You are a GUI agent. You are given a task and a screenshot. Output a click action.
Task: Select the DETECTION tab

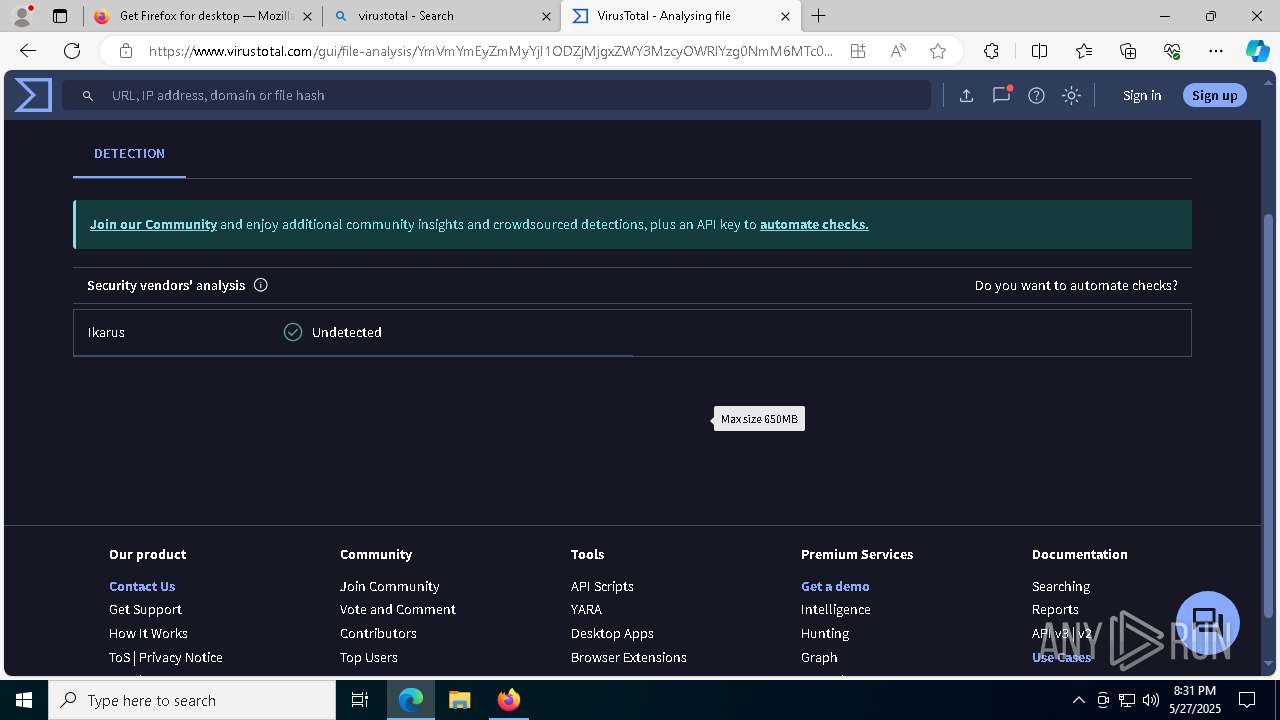(129, 154)
